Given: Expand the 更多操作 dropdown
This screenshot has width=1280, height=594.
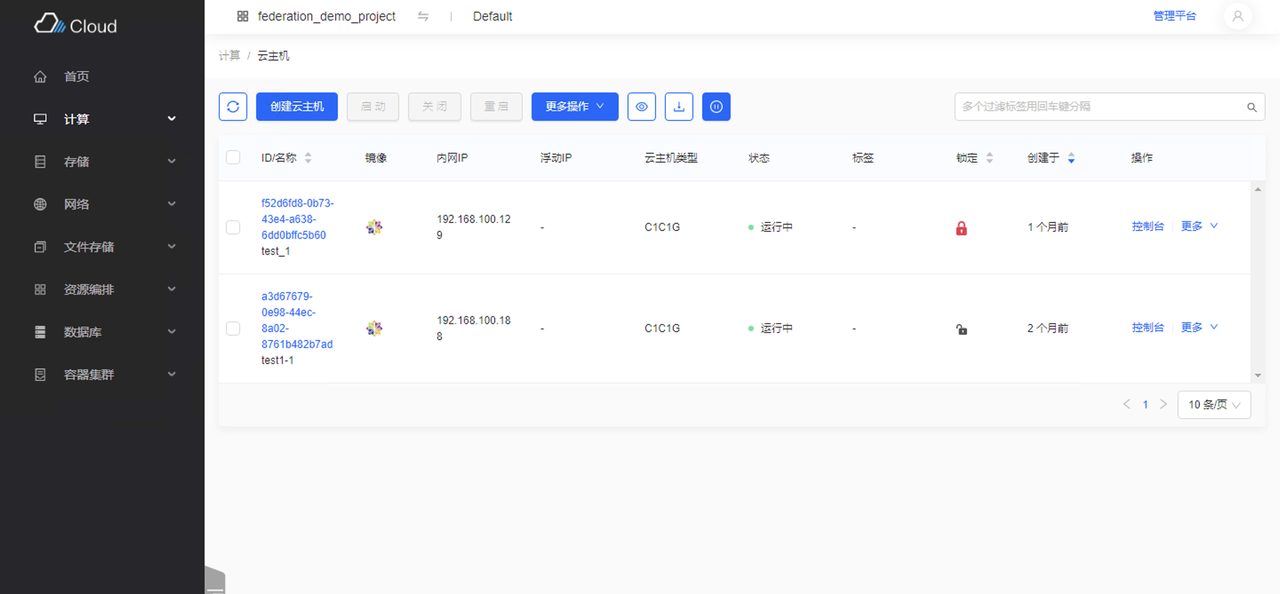Looking at the screenshot, I should click(574, 106).
